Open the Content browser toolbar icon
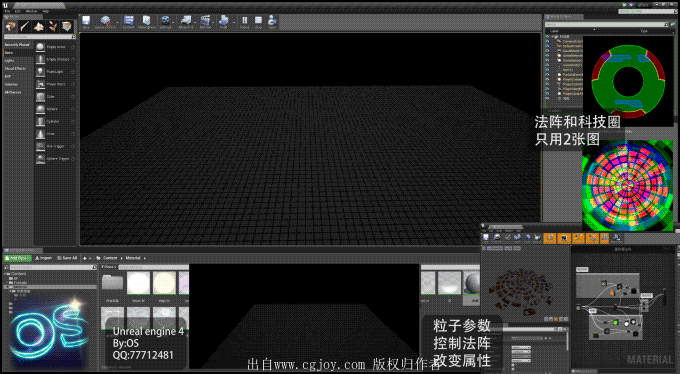680x374 pixels. click(x=128, y=20)
